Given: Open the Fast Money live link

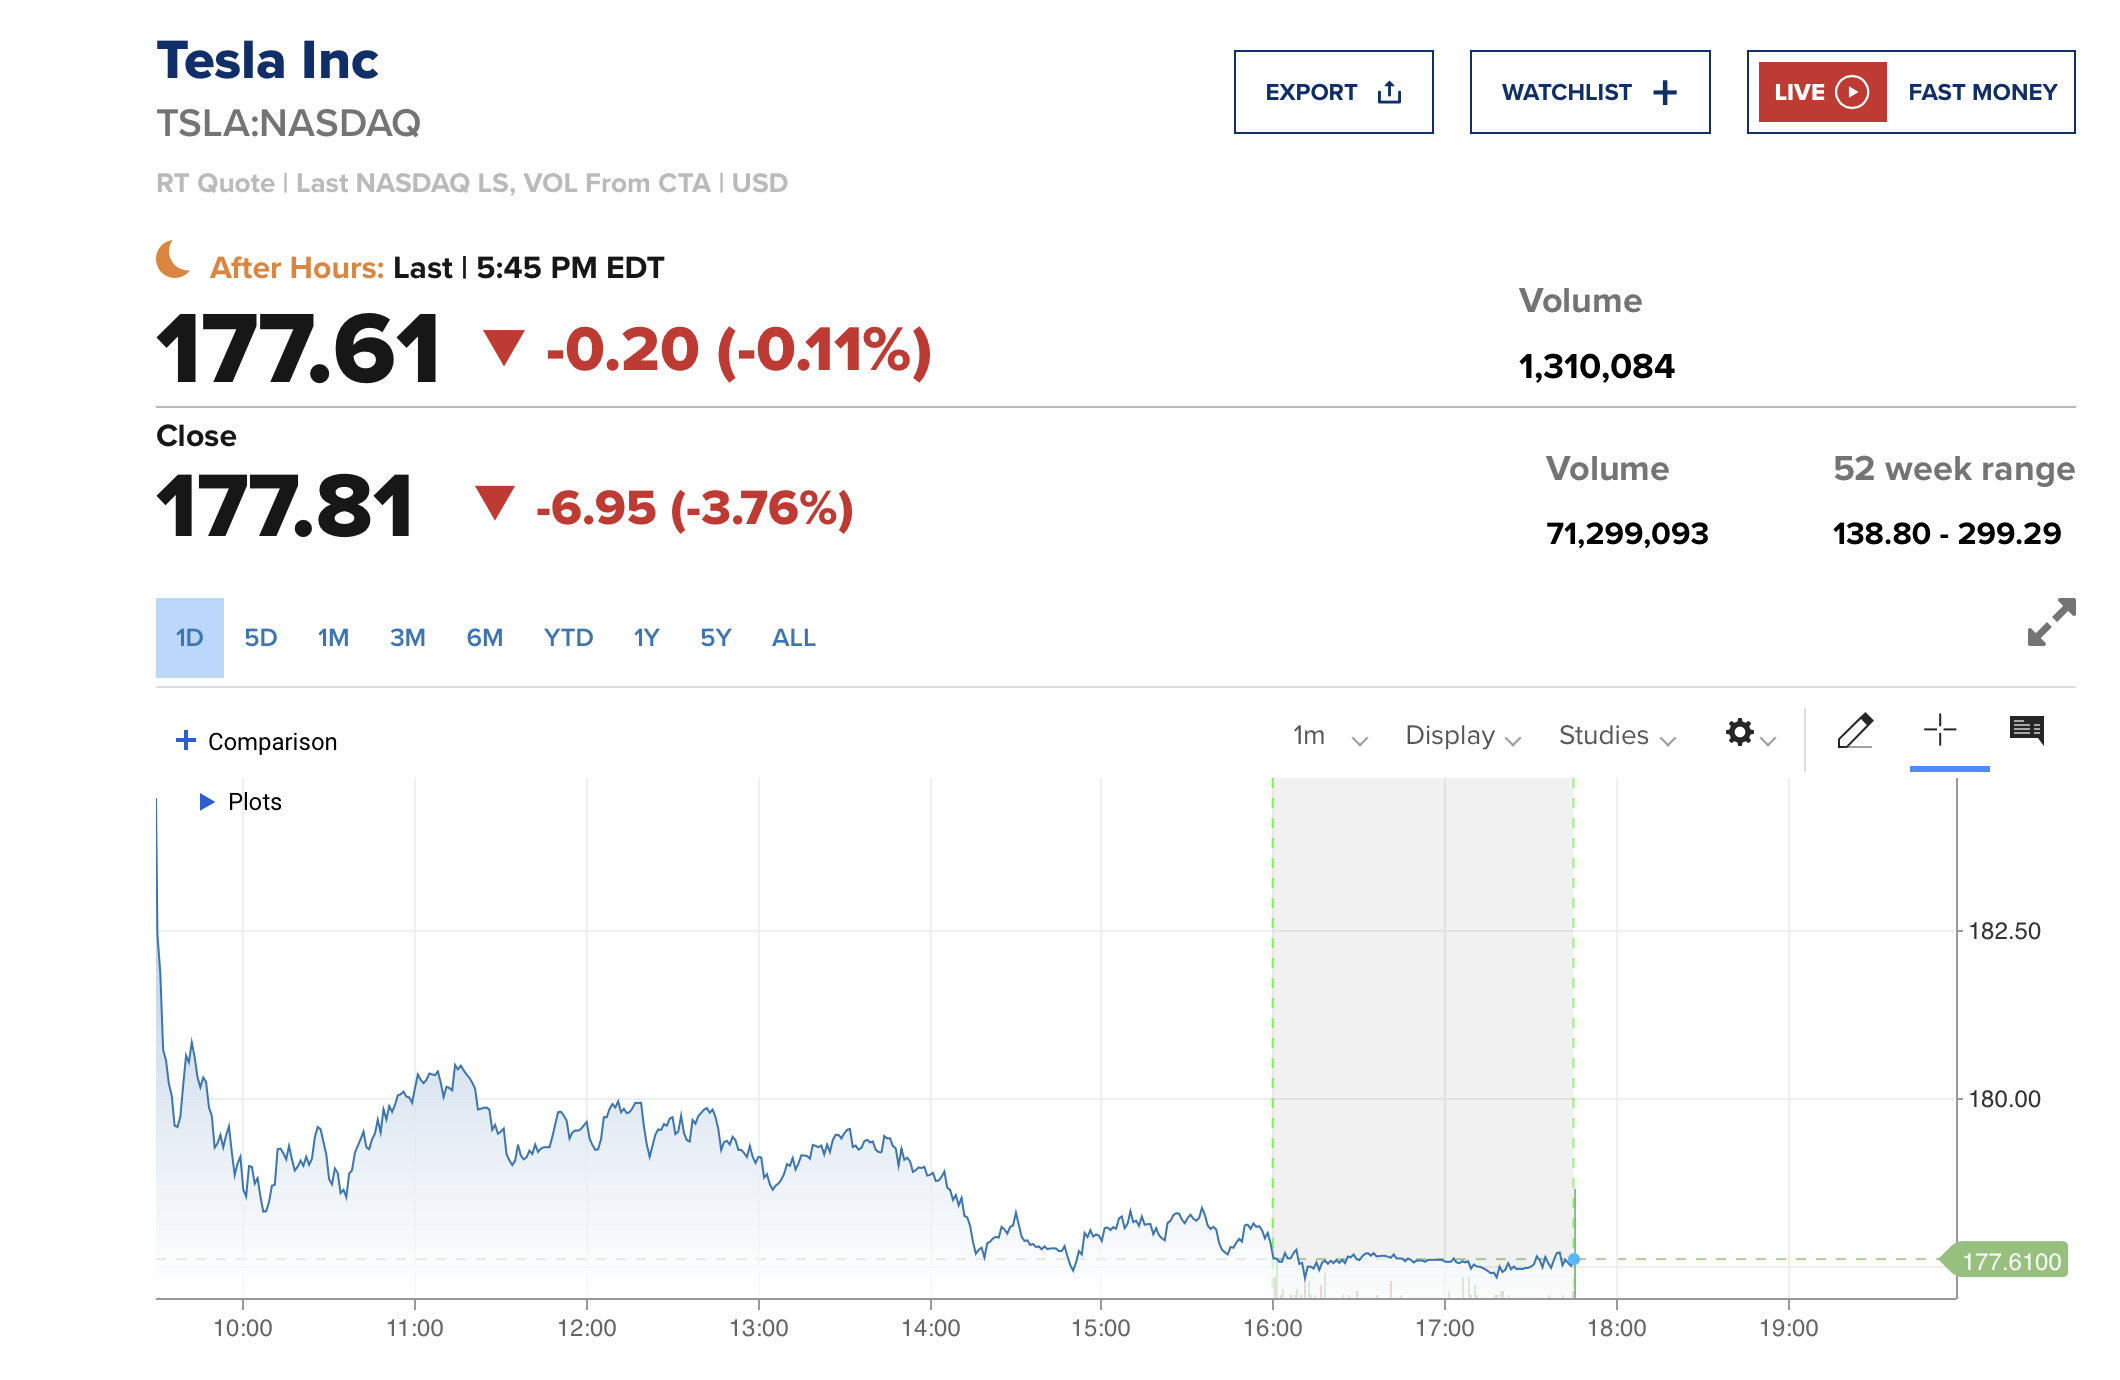Looking at the screenshot, I should click(x=1982, y=92).
